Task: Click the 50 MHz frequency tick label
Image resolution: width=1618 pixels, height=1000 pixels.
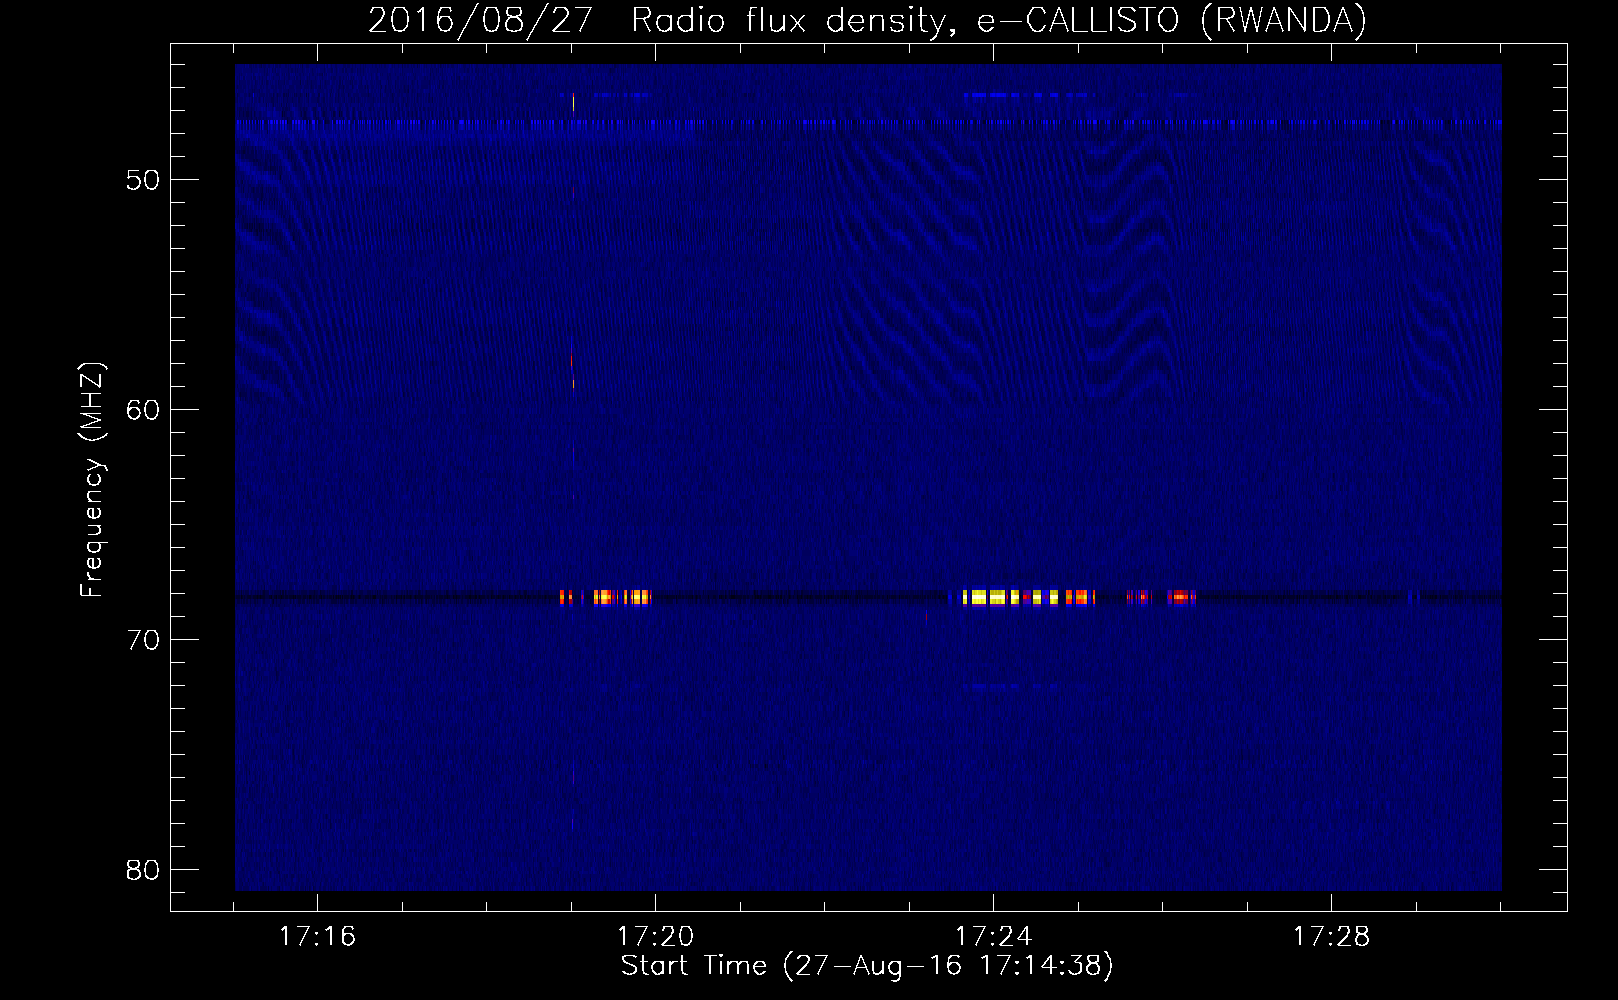Action: coord(144,180)
